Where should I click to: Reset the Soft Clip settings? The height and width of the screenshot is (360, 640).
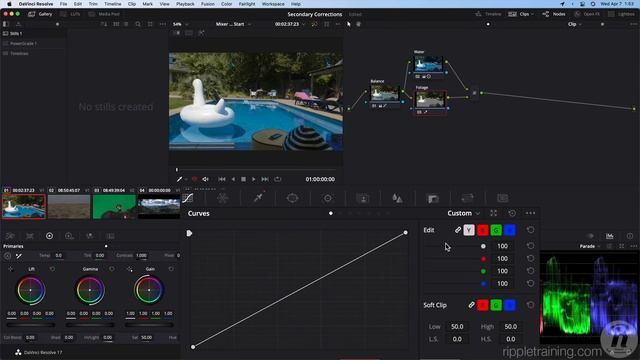[530, 305]
